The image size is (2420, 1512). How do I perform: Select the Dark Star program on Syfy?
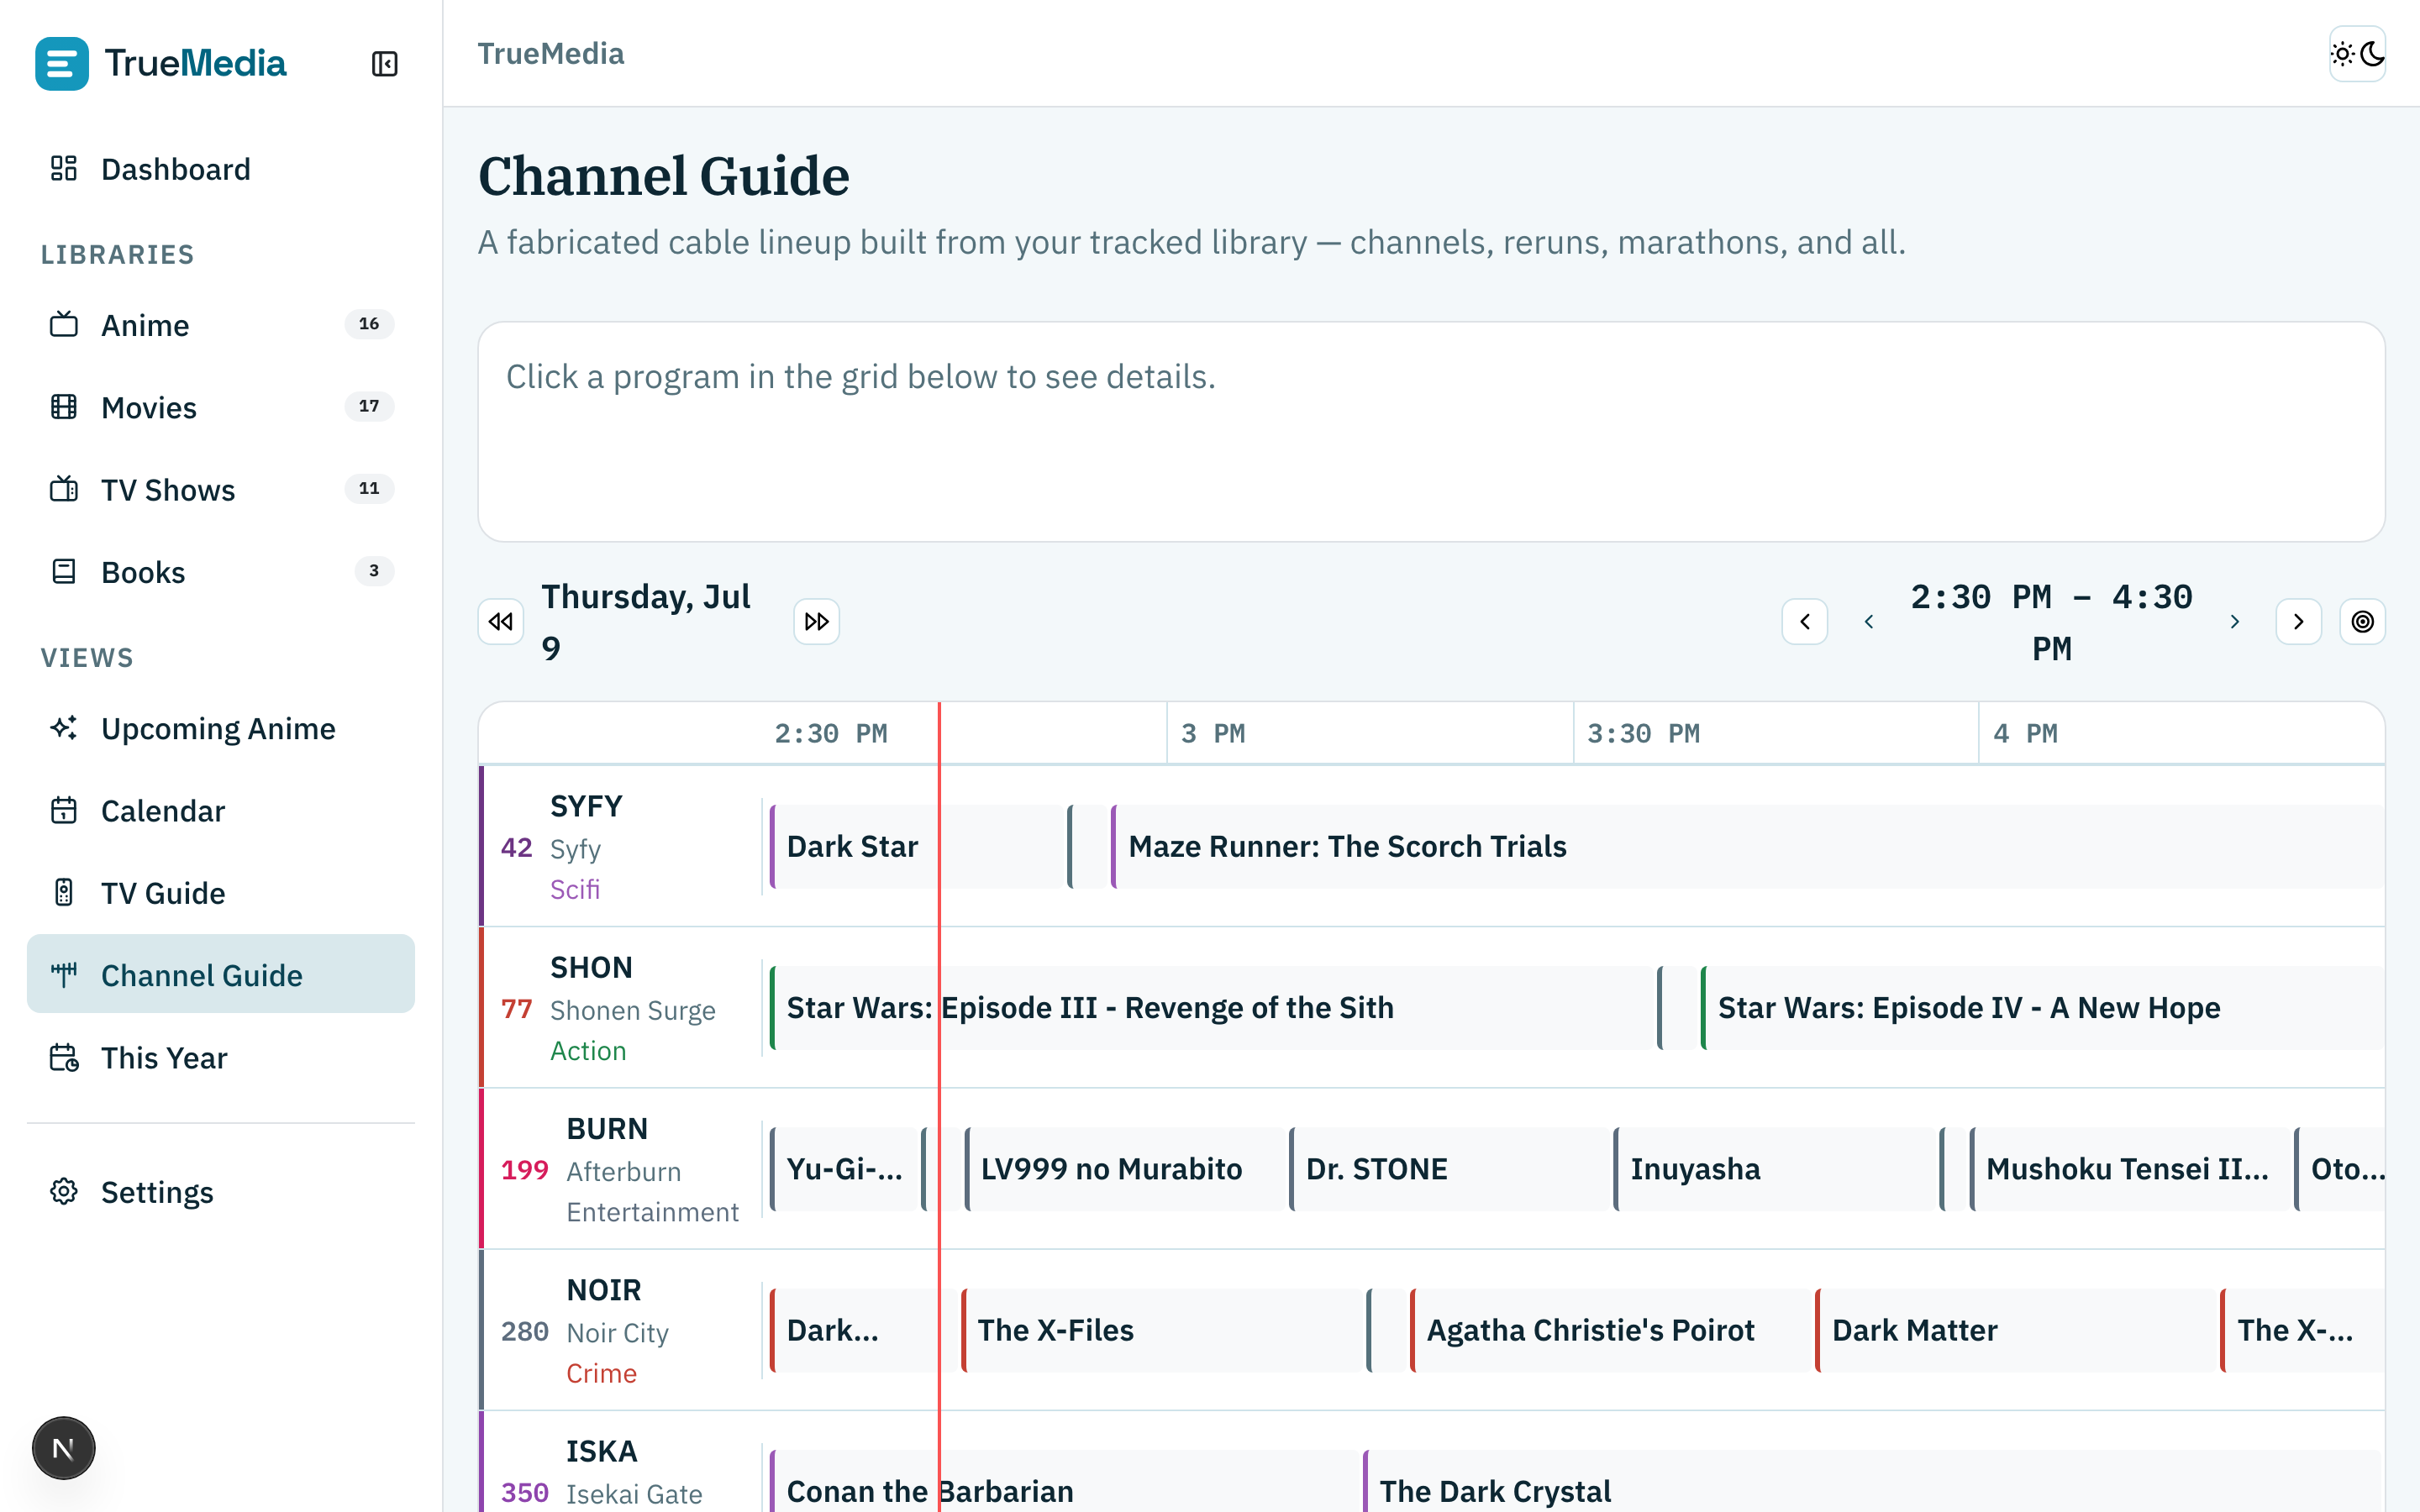(915, 847)
